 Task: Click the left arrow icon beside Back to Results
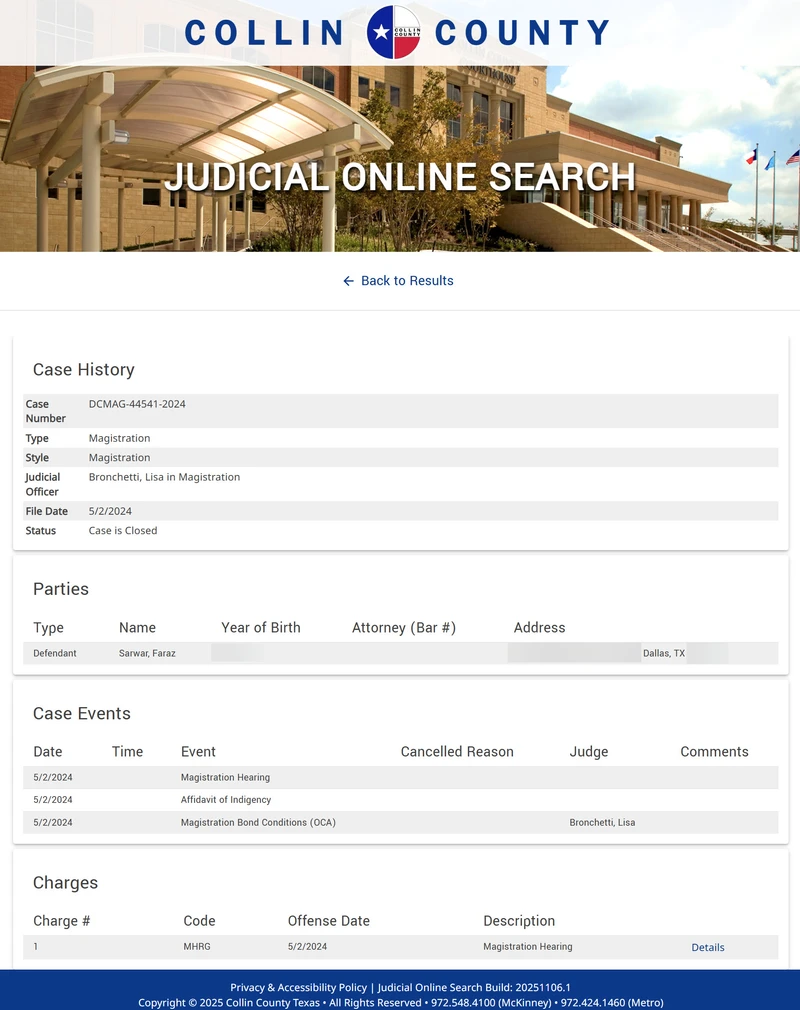pyautogui.click(x=348, y=281)
